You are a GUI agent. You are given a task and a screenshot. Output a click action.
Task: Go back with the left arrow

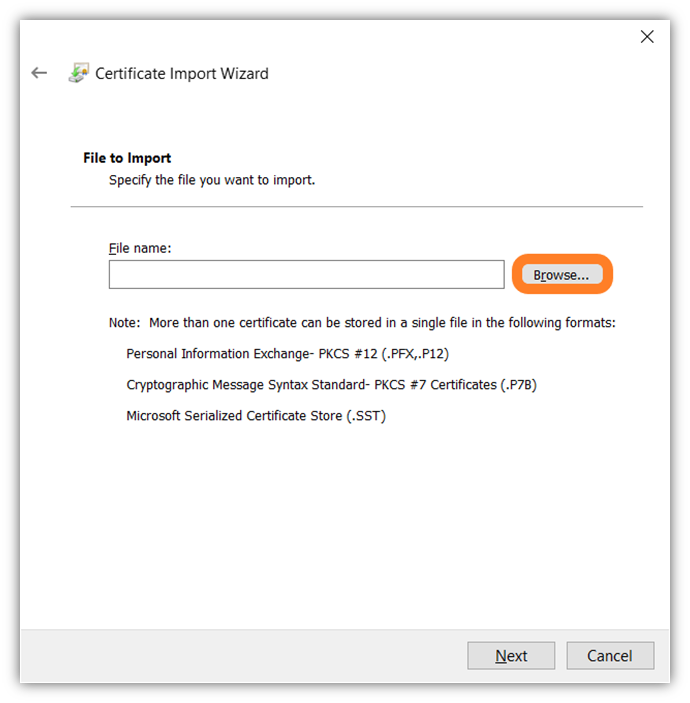click(39, 73)
